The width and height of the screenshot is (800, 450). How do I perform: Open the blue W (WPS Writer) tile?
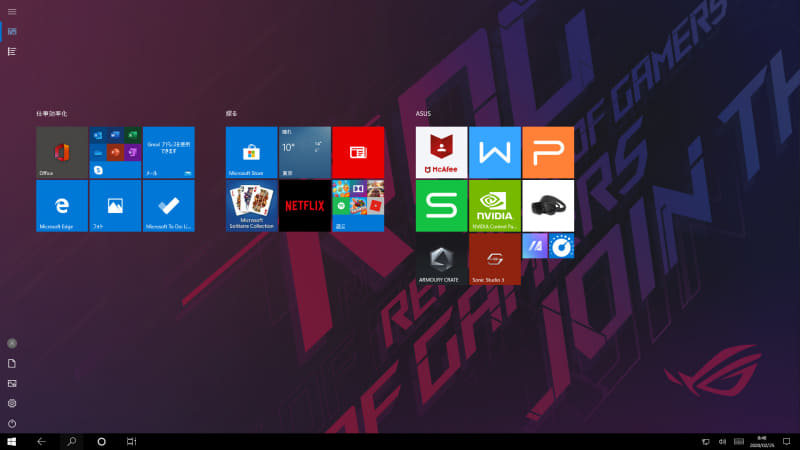[x=495, y=152]
